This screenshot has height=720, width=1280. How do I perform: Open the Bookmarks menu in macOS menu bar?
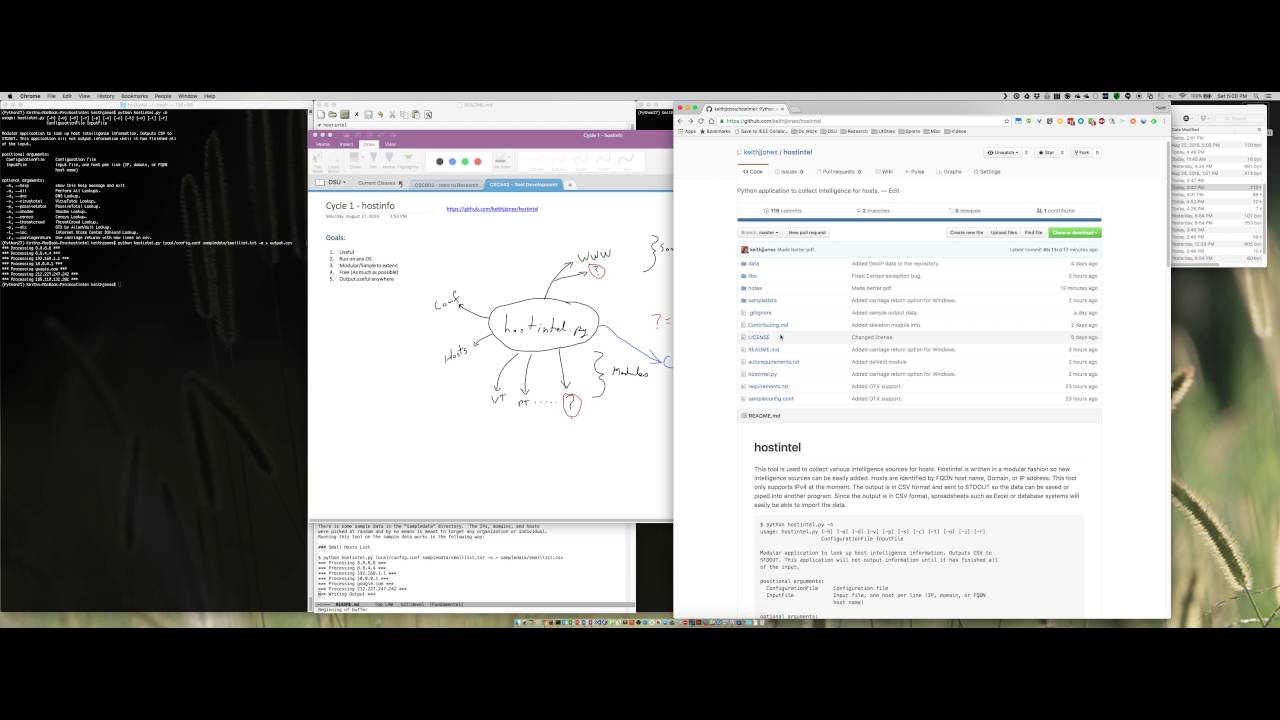(135, 96)
